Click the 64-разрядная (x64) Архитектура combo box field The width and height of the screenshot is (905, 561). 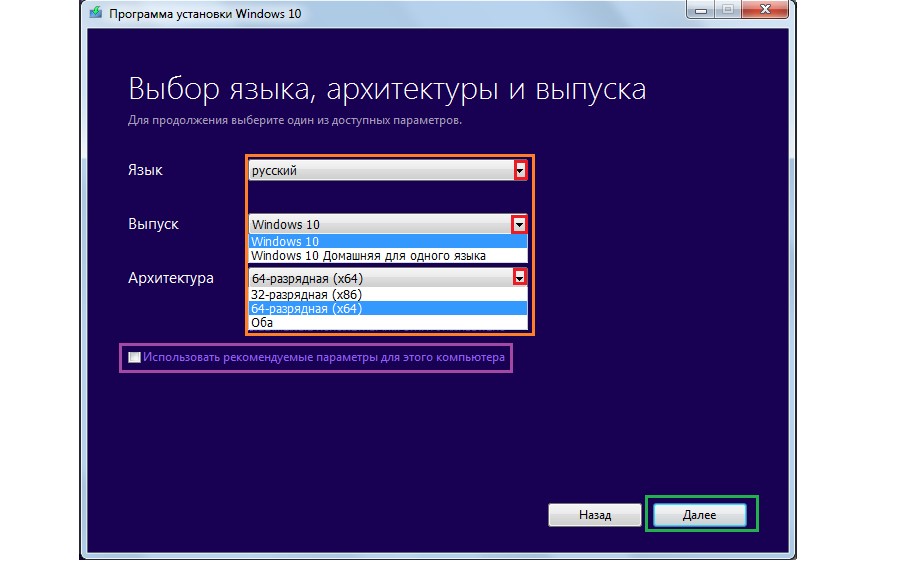(388, 278)
